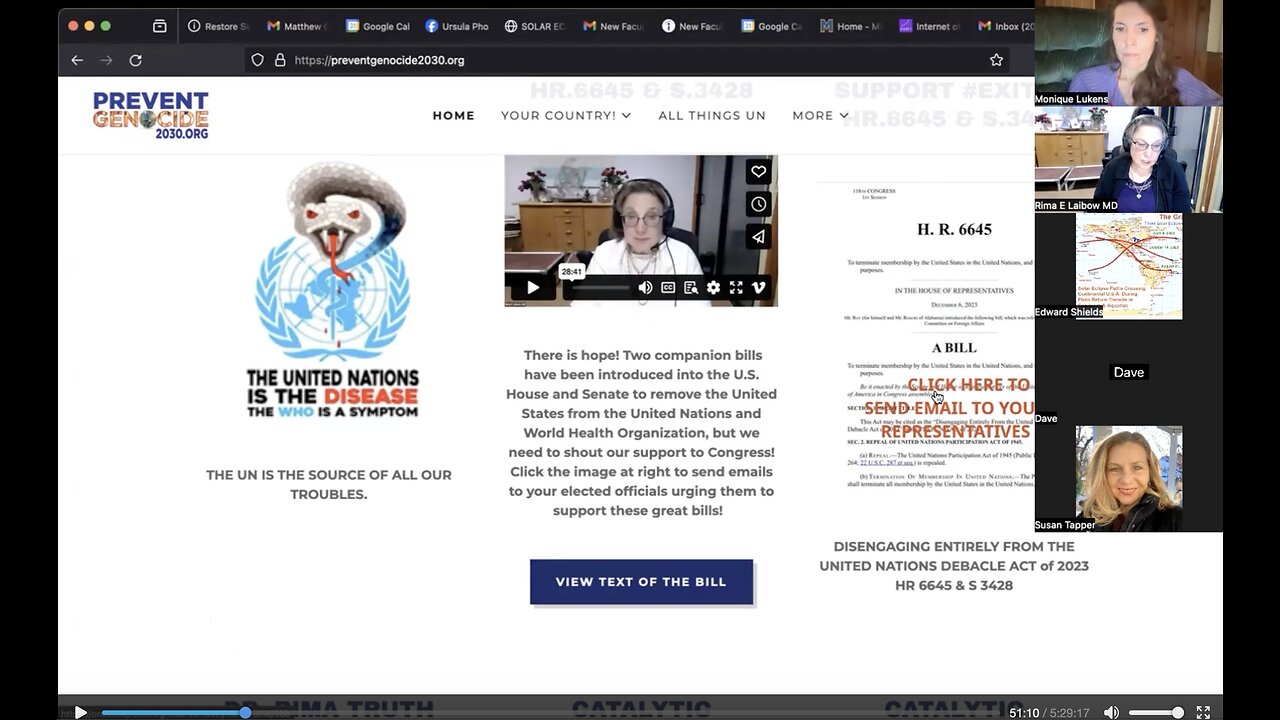Mute the outer recording speaker icon
The height and width of the screenshot is (720, 1280).
[1111, 713]
